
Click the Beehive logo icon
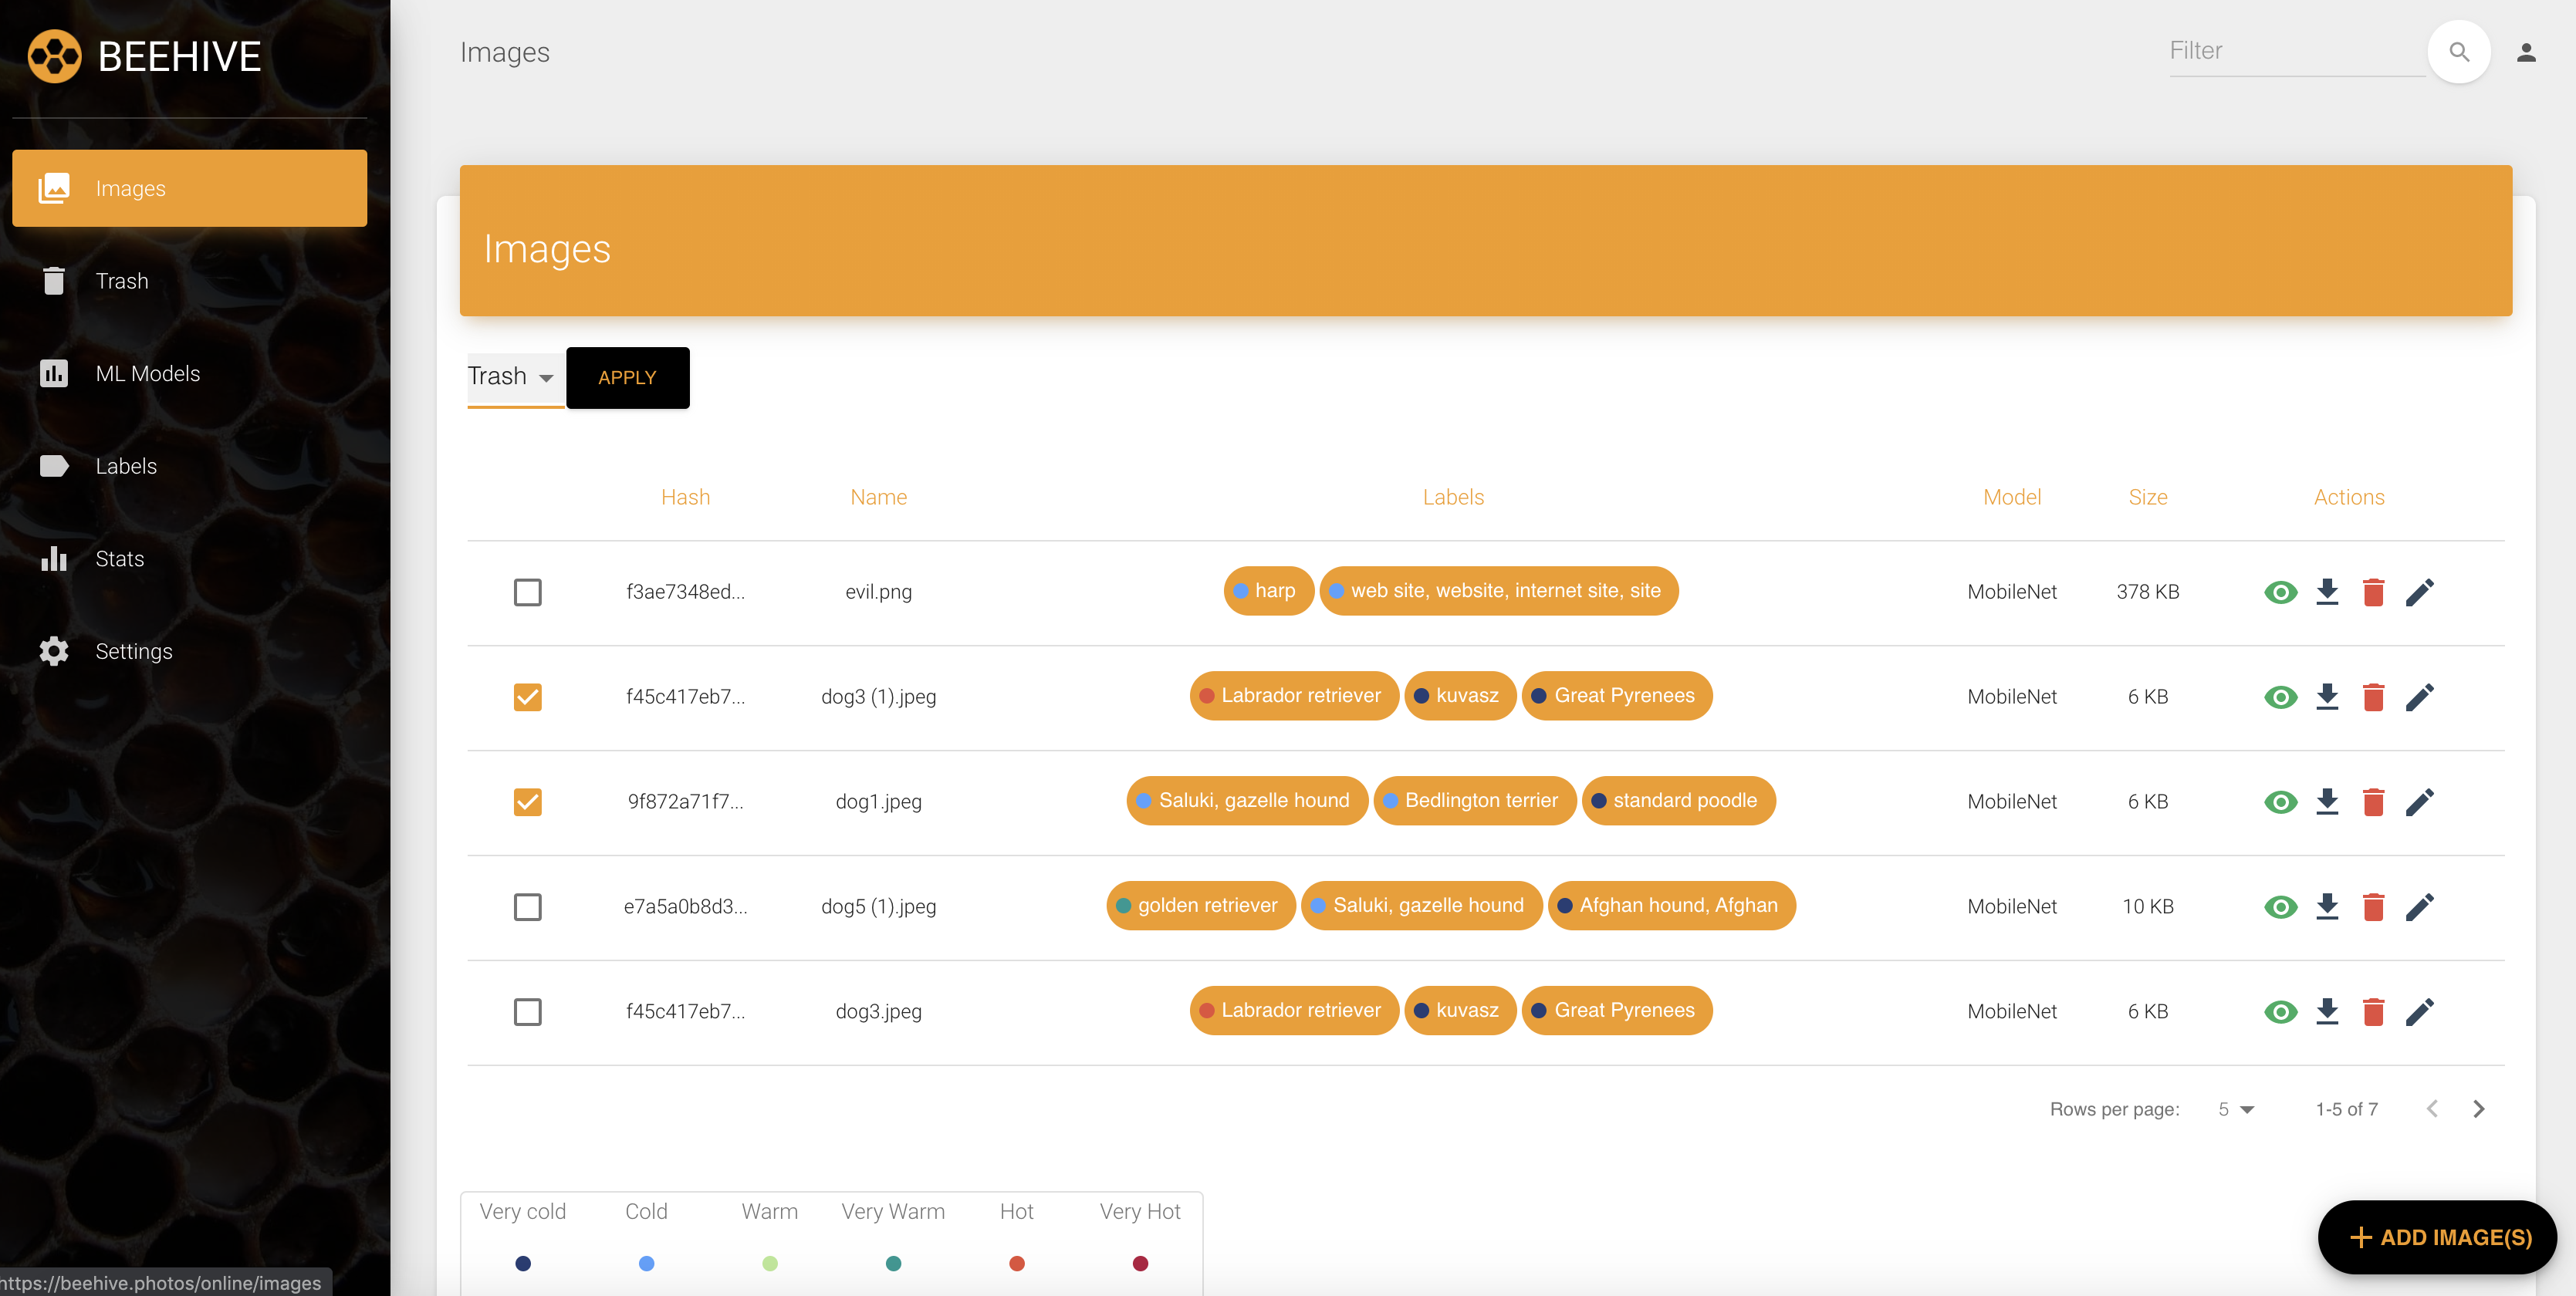pos(54,56)
